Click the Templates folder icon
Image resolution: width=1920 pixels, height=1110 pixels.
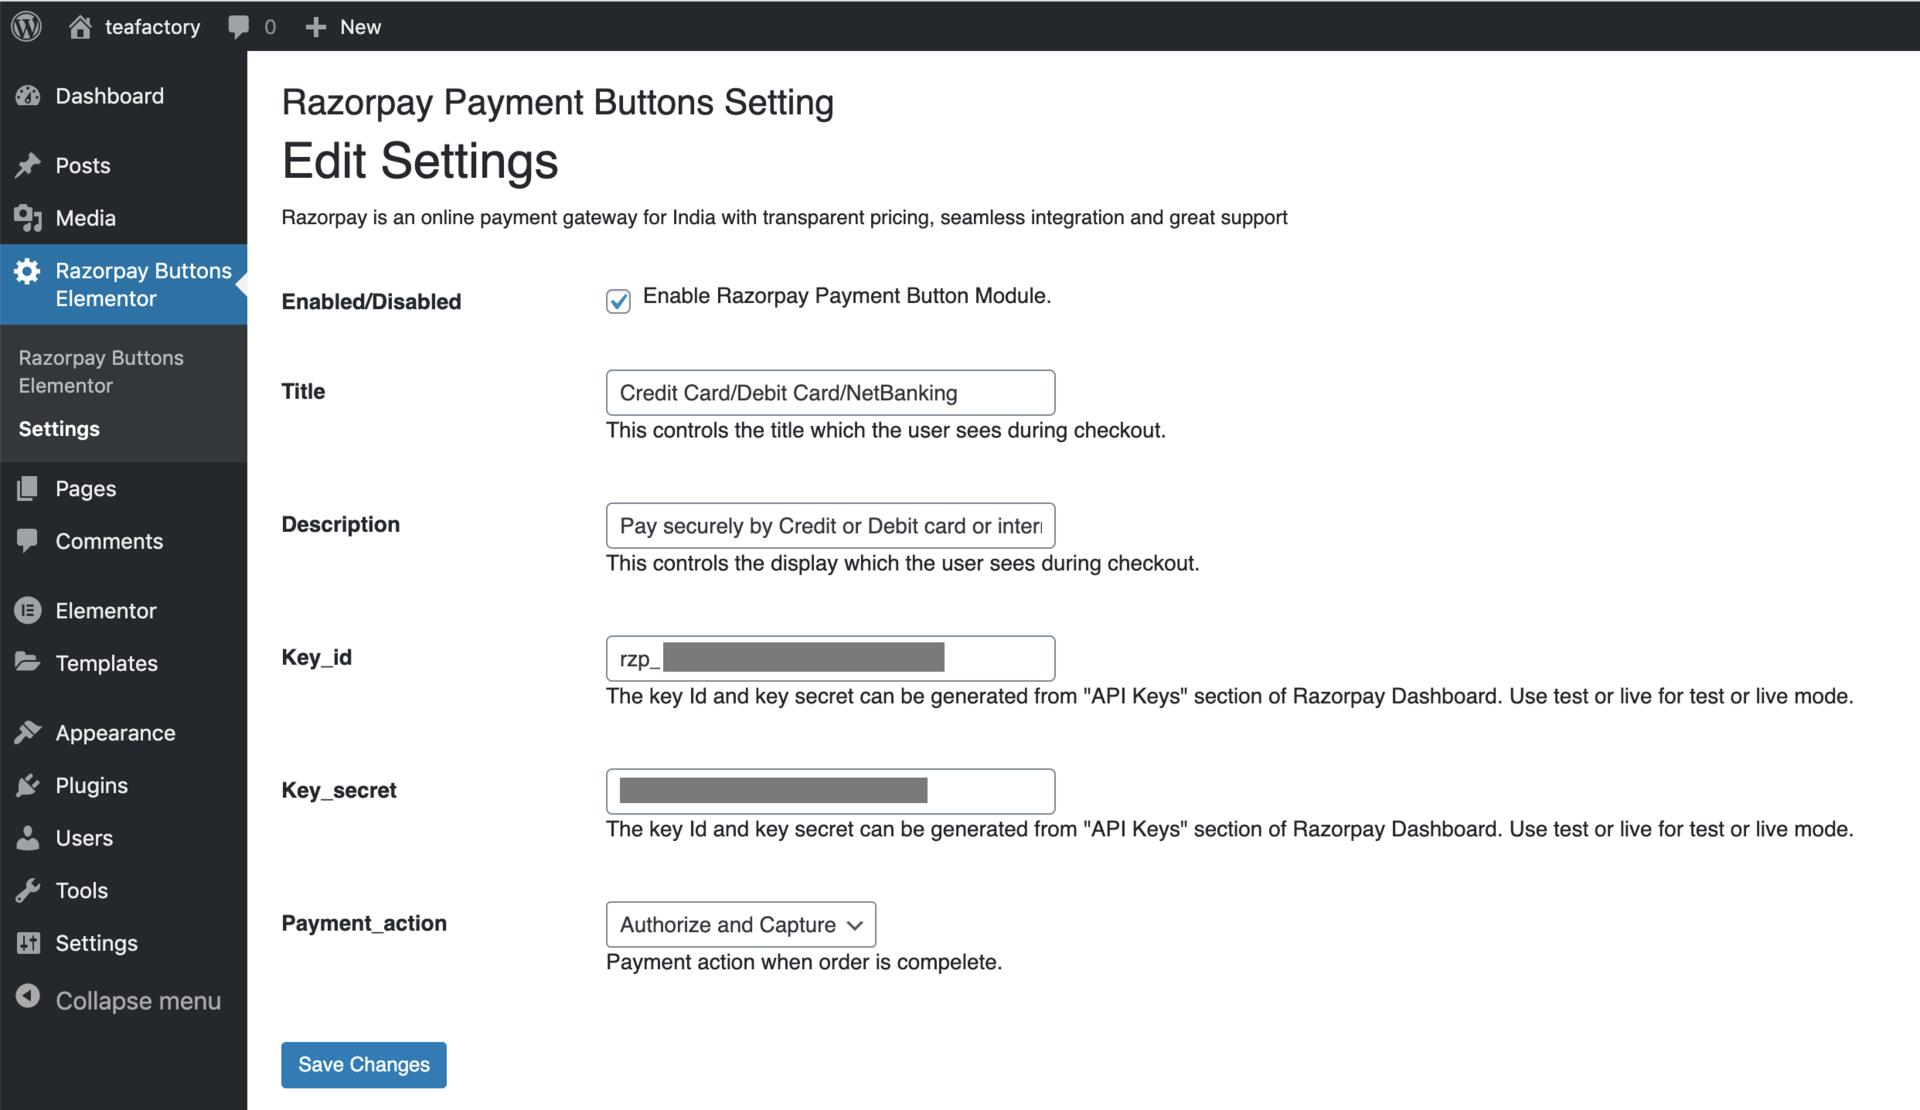coord(28,662)
